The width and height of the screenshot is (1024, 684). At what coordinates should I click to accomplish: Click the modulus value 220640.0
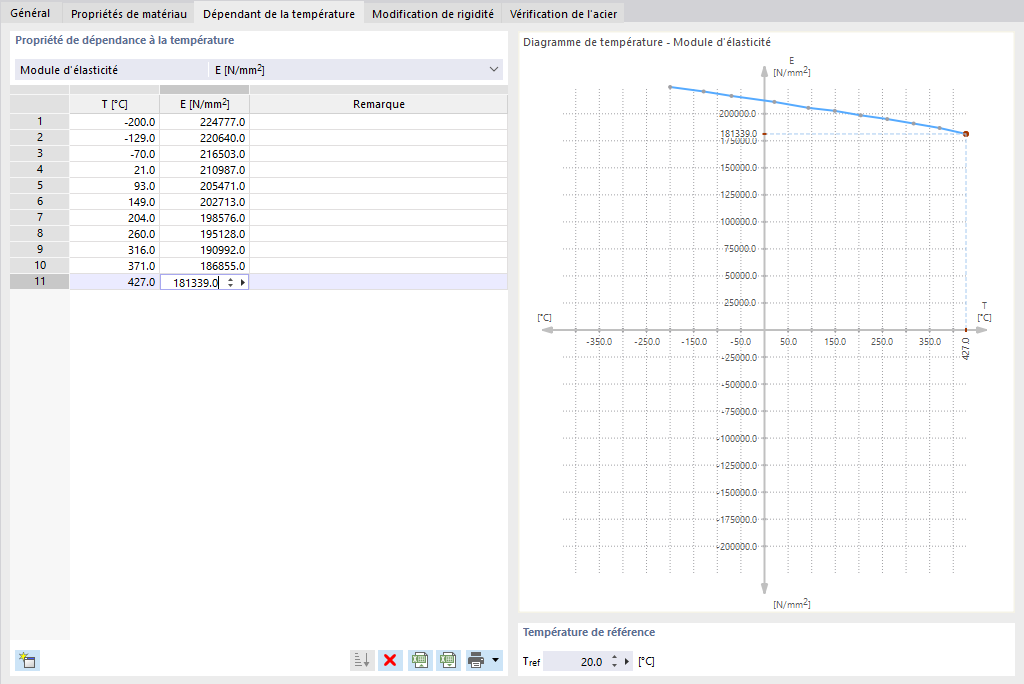pyautogui.click(x=204, y=138)
